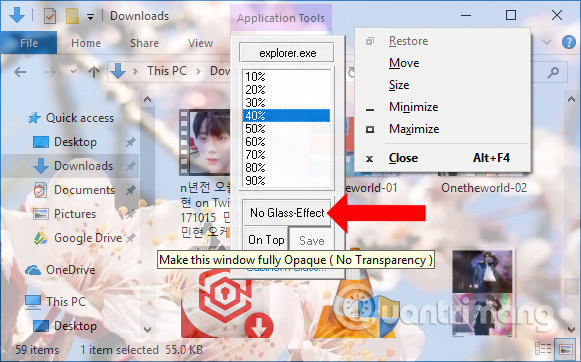Click the explorer.exe button
The height and width of the screenshot is (362, 581).
[286, 53]
